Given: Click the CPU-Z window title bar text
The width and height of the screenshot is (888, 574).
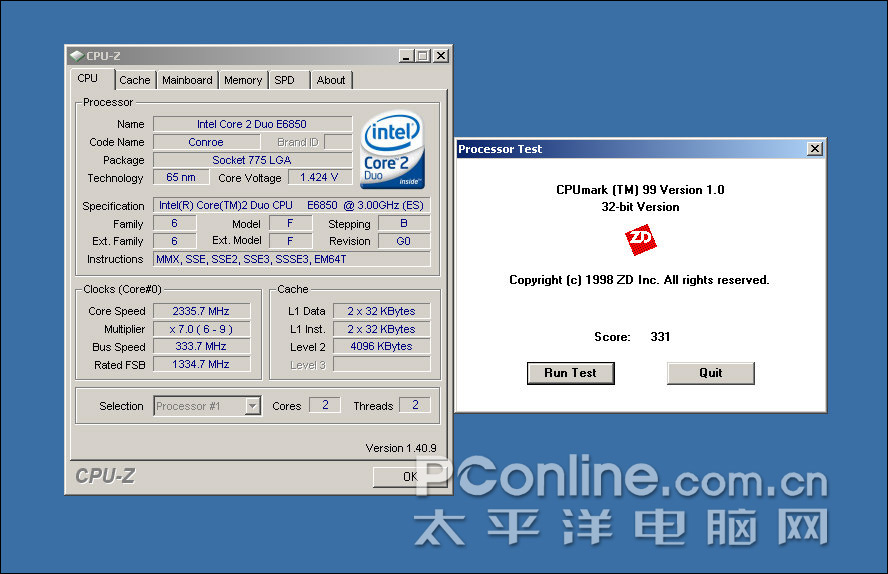Looking at the screenshot, I should point(103,56).
